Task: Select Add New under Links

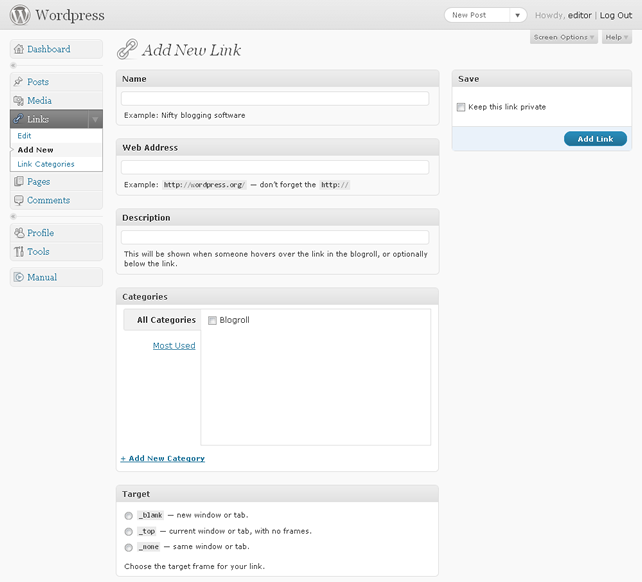Action: pyautogui.click(x=35, y=150)
